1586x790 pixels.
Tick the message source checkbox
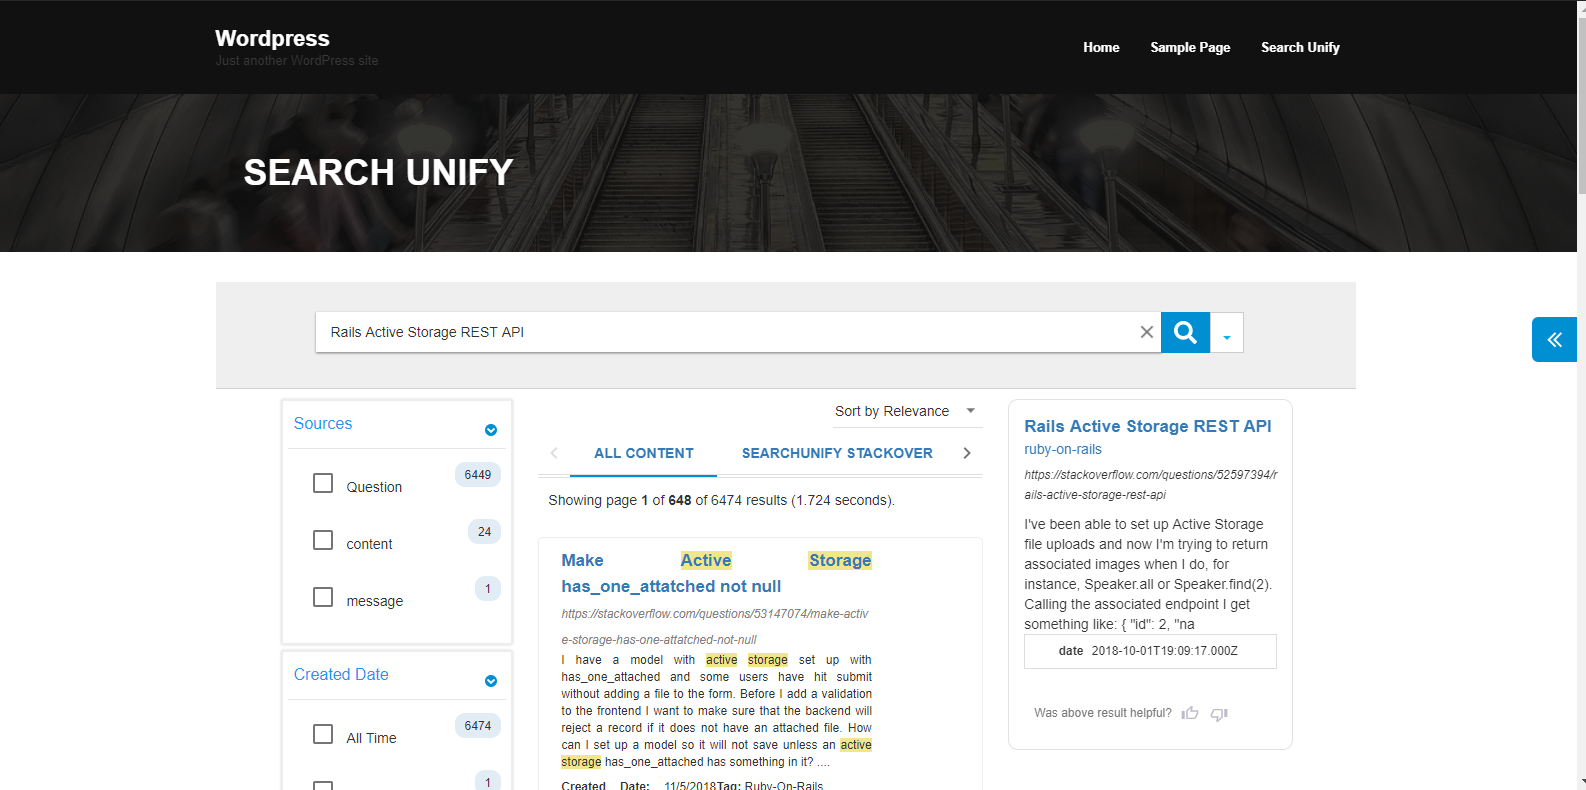click(323, 597)
